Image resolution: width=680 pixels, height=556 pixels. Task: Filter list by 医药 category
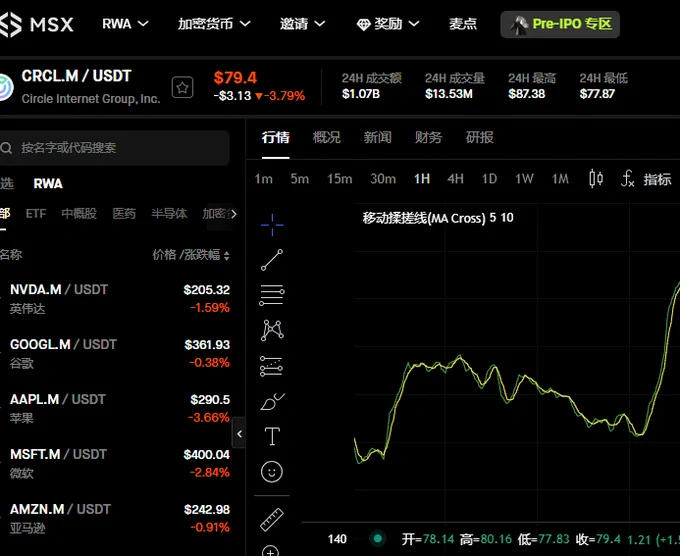[x=124, y=213]
